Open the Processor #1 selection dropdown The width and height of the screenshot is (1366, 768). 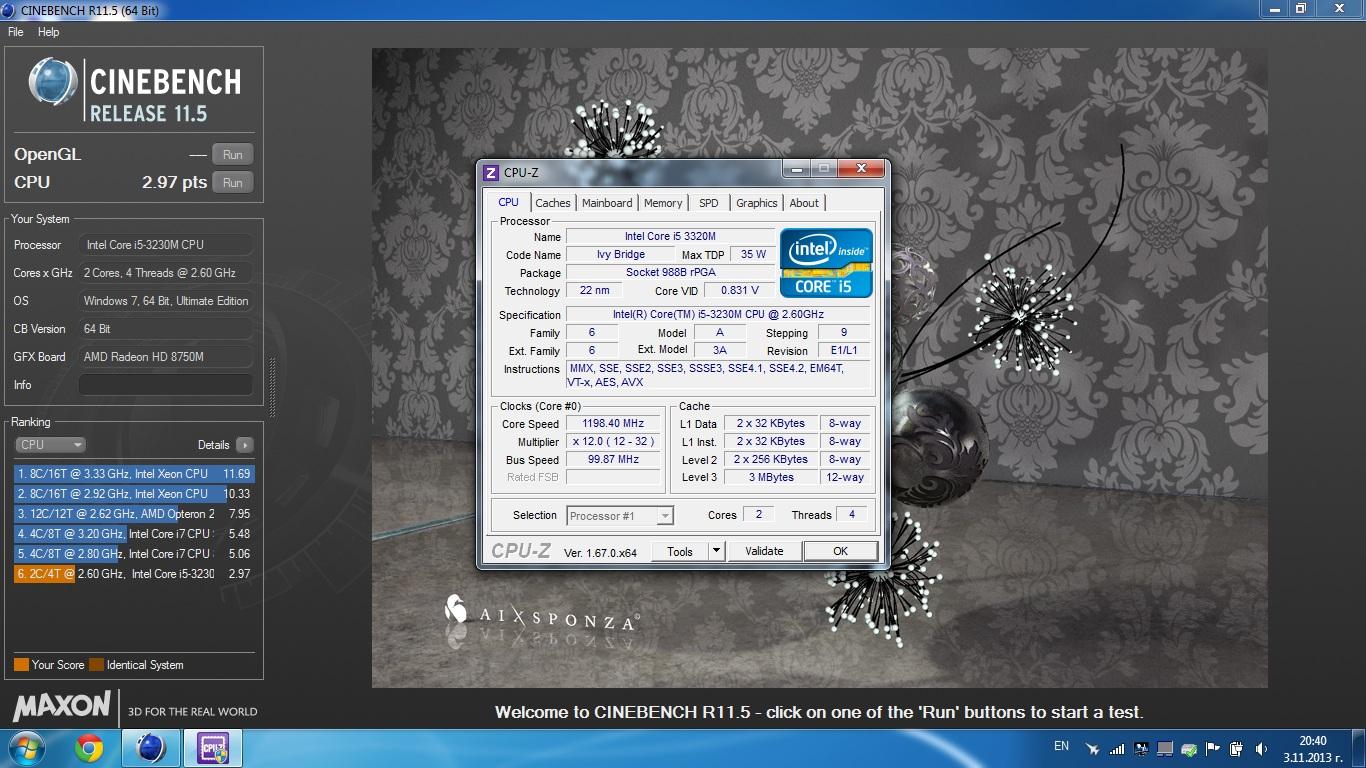[x=620, y=516]
